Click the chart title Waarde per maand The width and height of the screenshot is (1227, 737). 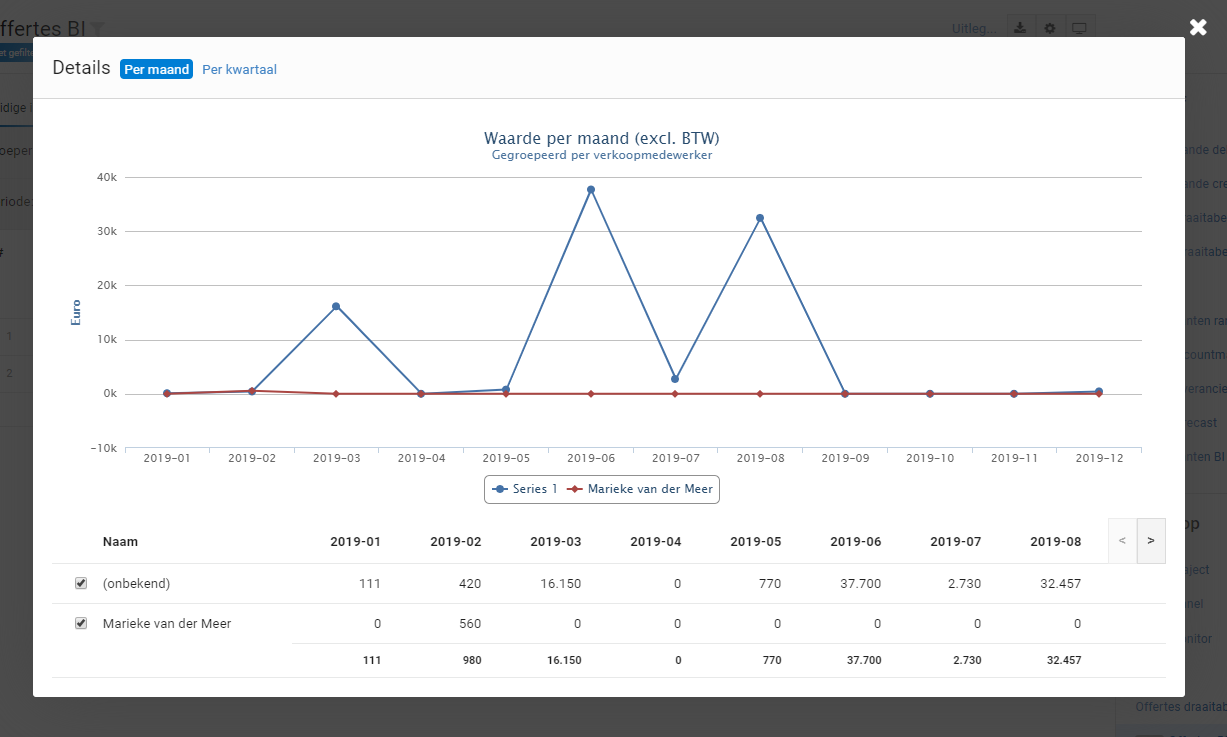tap(602, 138)
